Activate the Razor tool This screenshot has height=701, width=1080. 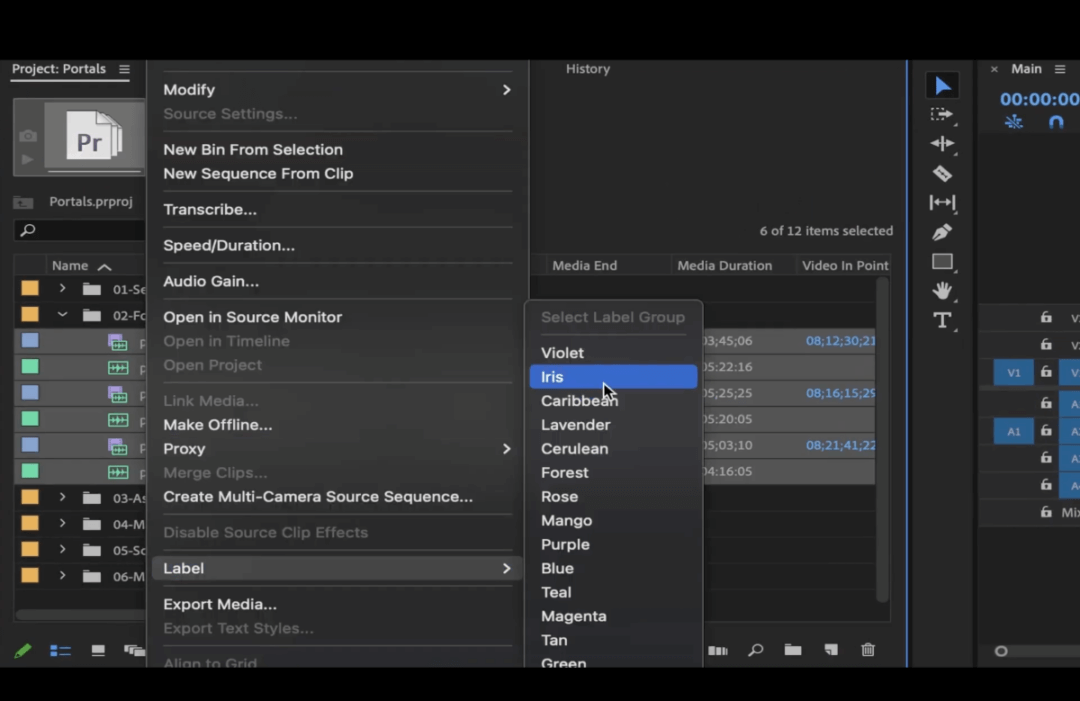(942, 172)
